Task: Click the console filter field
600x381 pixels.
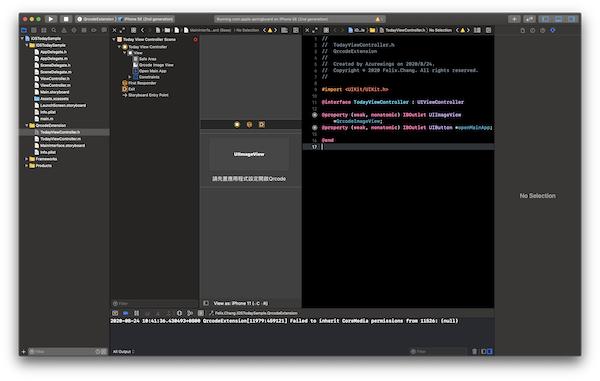Action: 438,351
